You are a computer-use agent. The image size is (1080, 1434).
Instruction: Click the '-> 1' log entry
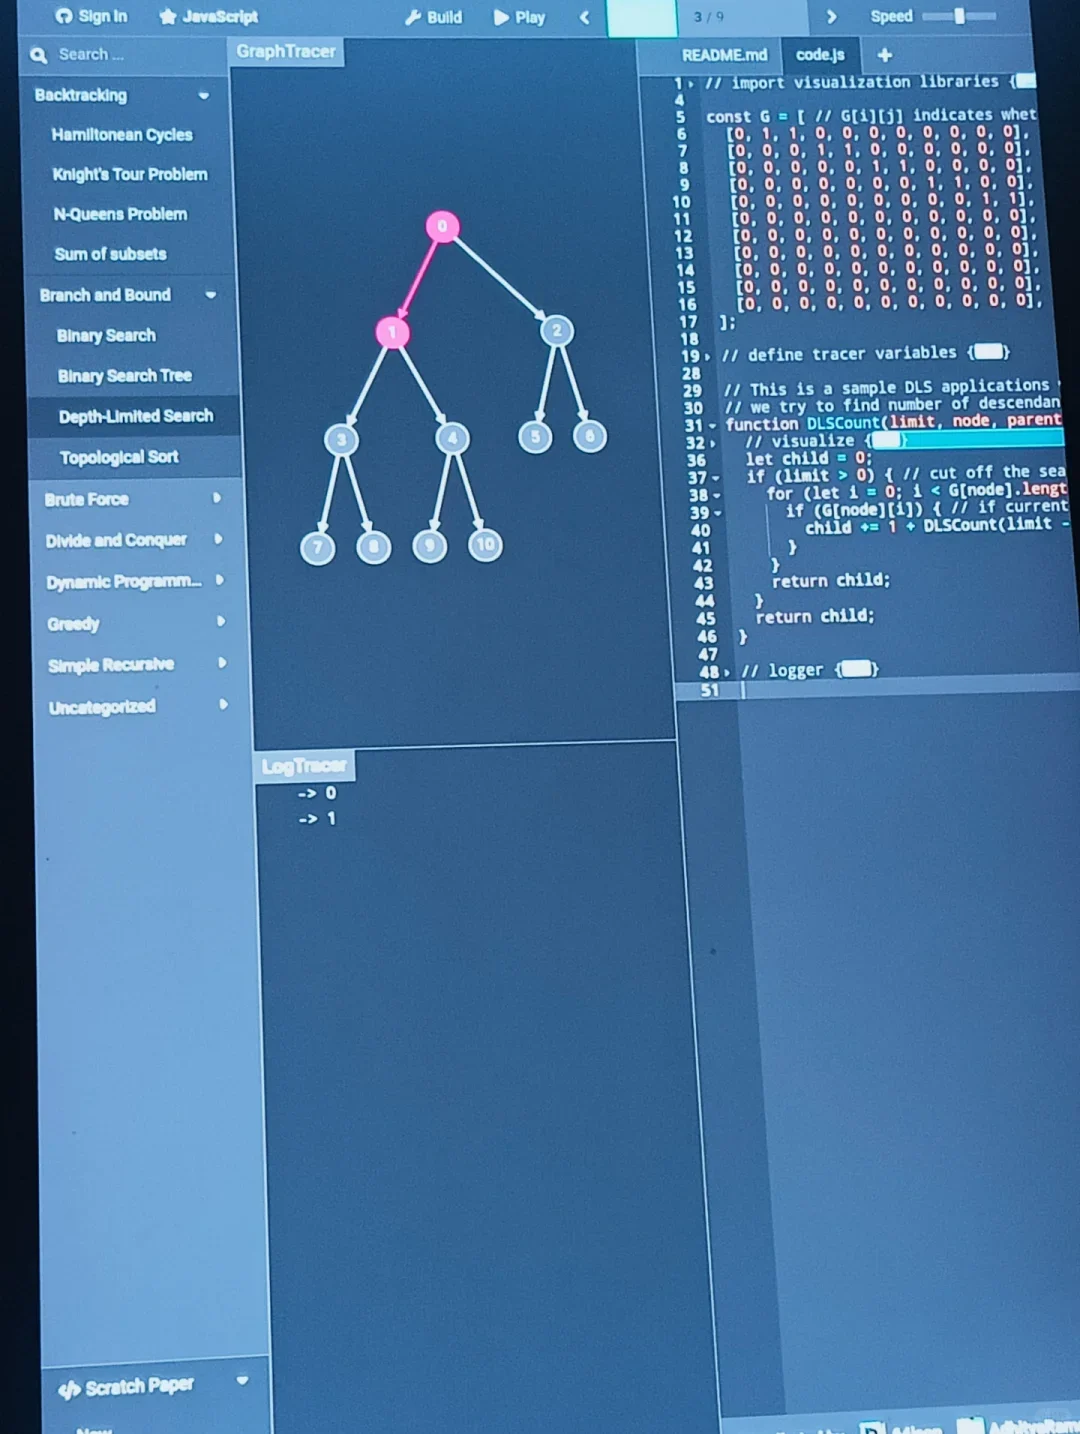coord(316,819)
